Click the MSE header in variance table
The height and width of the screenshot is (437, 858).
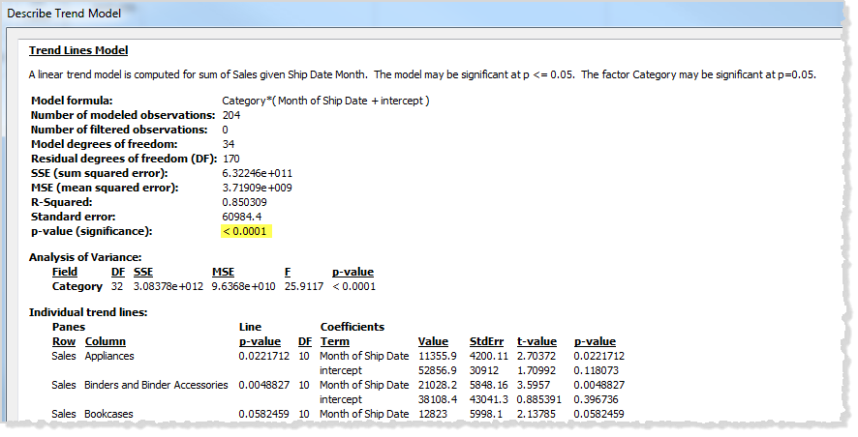coord(223,272)
